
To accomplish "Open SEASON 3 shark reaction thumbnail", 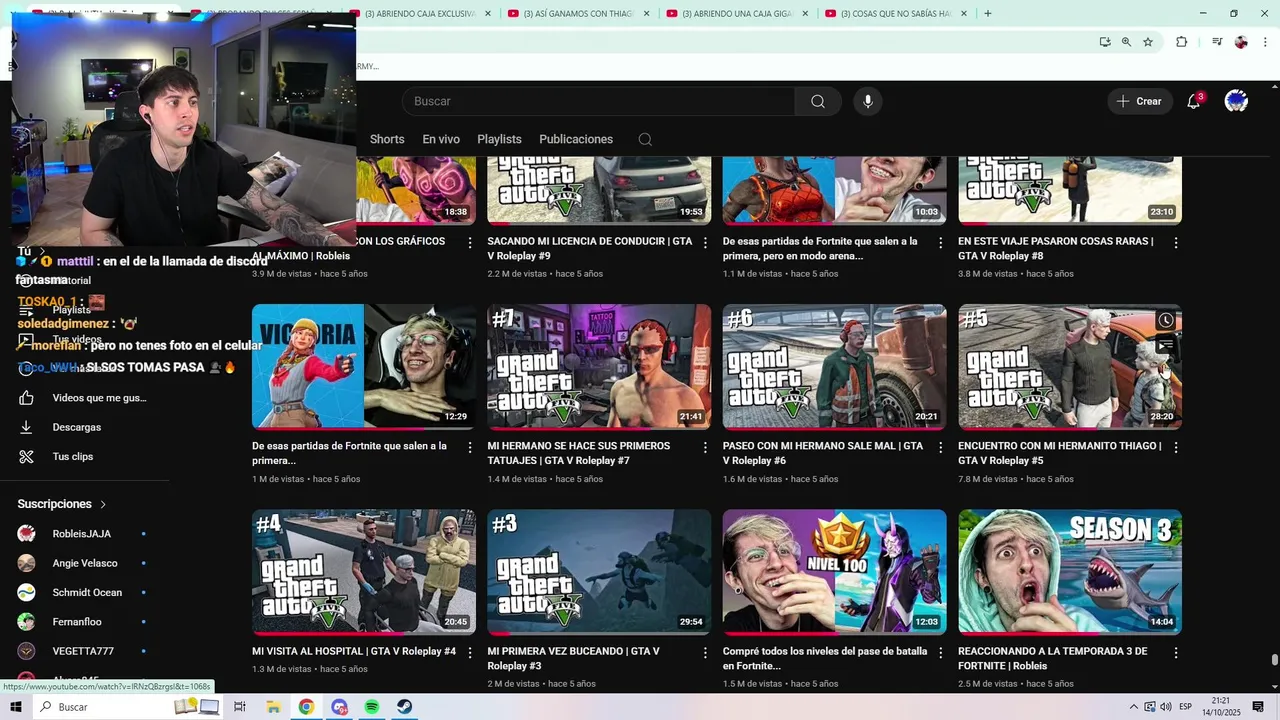I will click(1070, 572).
